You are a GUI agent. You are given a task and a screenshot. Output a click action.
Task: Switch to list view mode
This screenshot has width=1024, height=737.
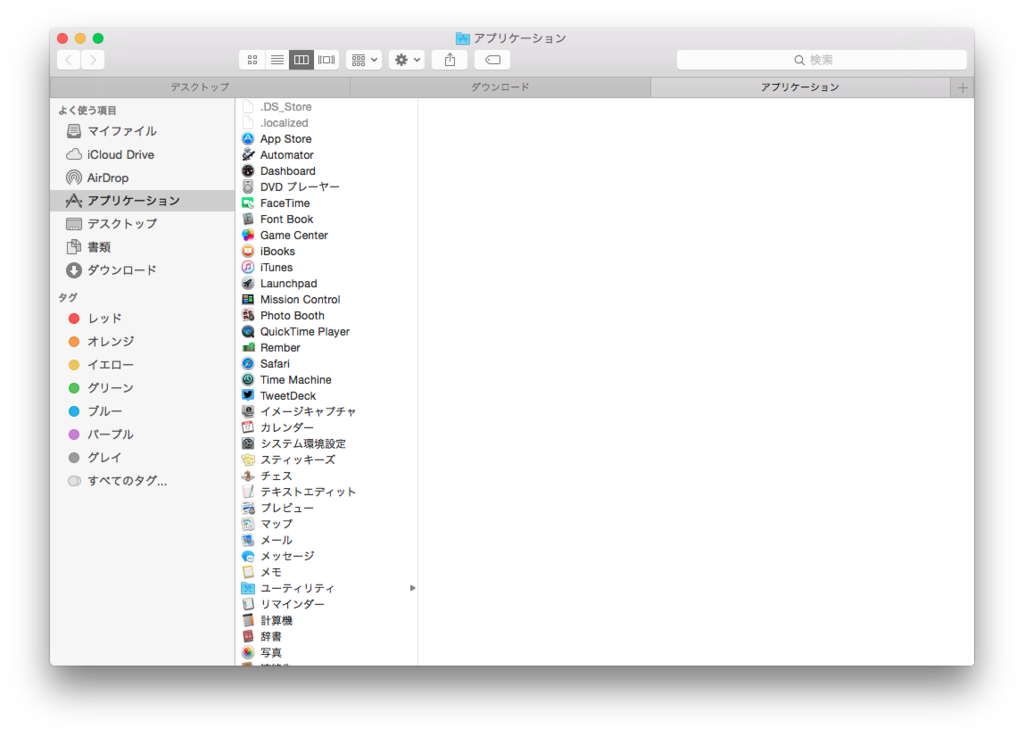point(277,60)
